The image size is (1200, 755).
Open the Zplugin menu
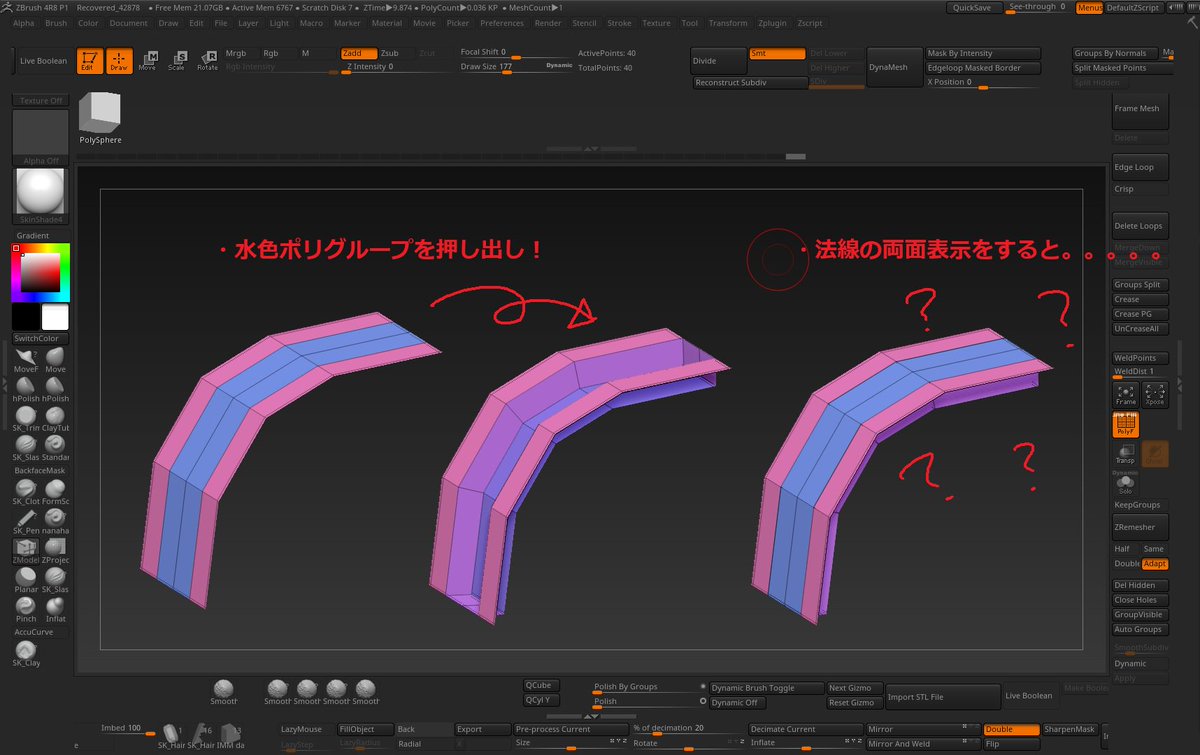pos(772,23)
